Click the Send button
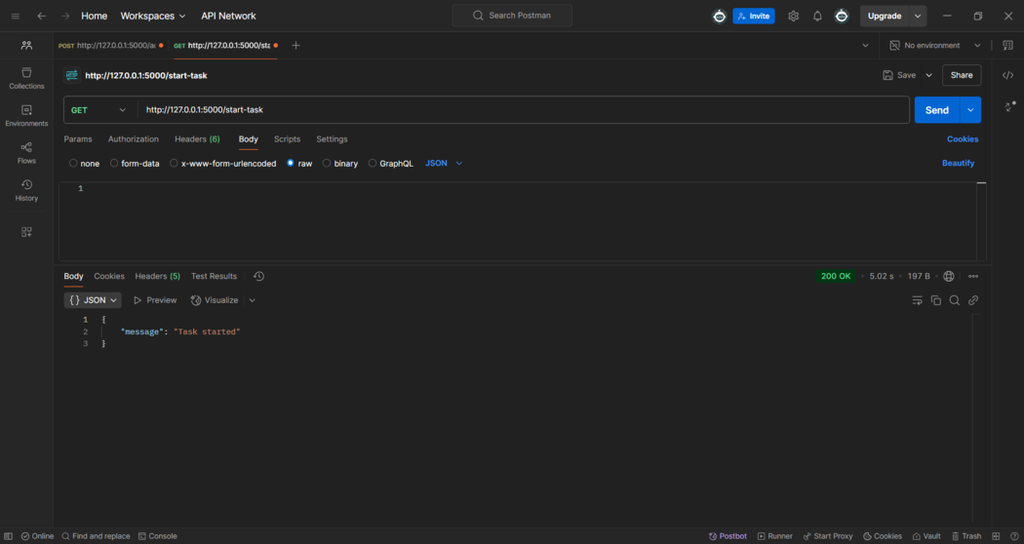1024x544 pixels. point(936,110)
